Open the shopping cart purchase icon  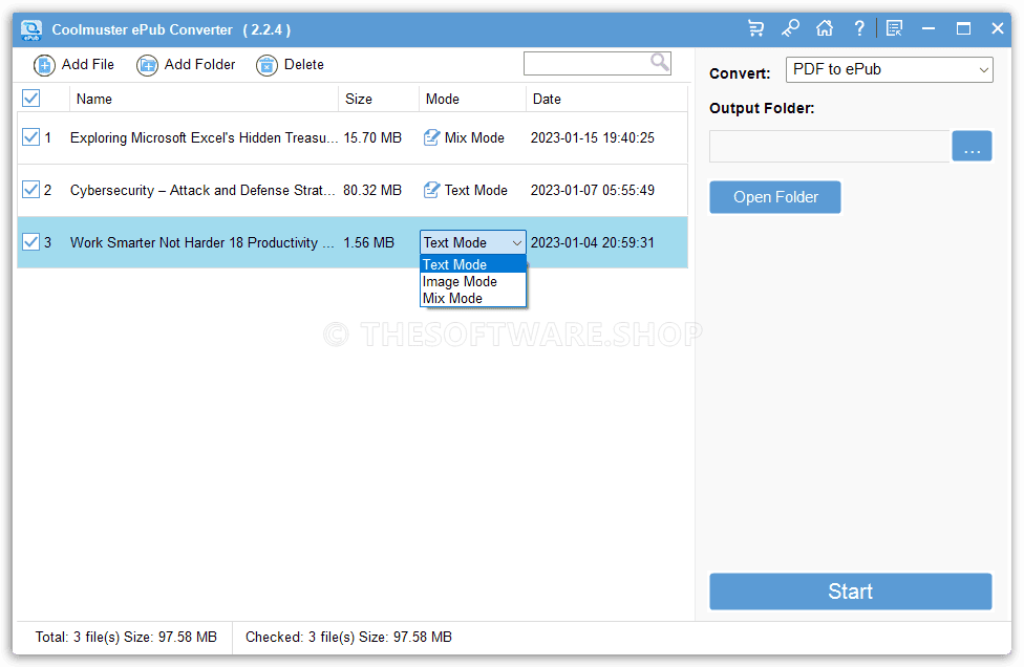point(756,29)
